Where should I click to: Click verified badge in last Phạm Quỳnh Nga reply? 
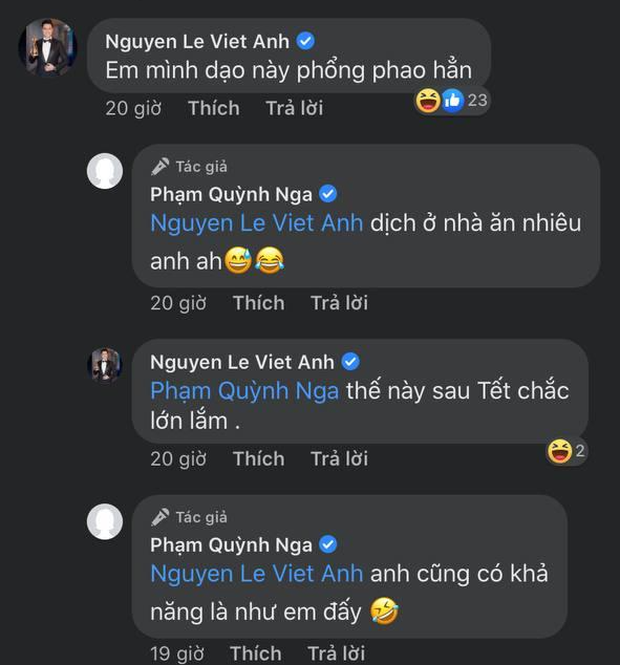pos(326,544)
